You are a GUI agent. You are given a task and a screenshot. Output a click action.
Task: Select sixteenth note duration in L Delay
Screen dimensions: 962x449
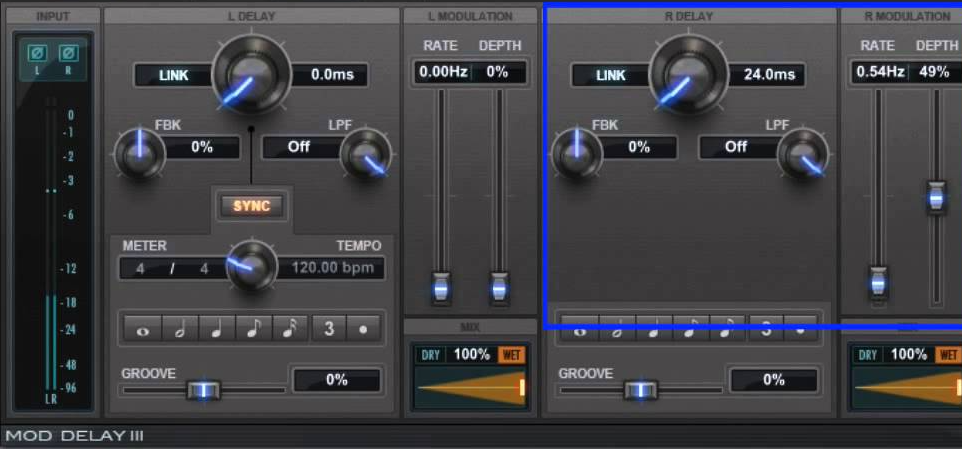pos(290,328)
